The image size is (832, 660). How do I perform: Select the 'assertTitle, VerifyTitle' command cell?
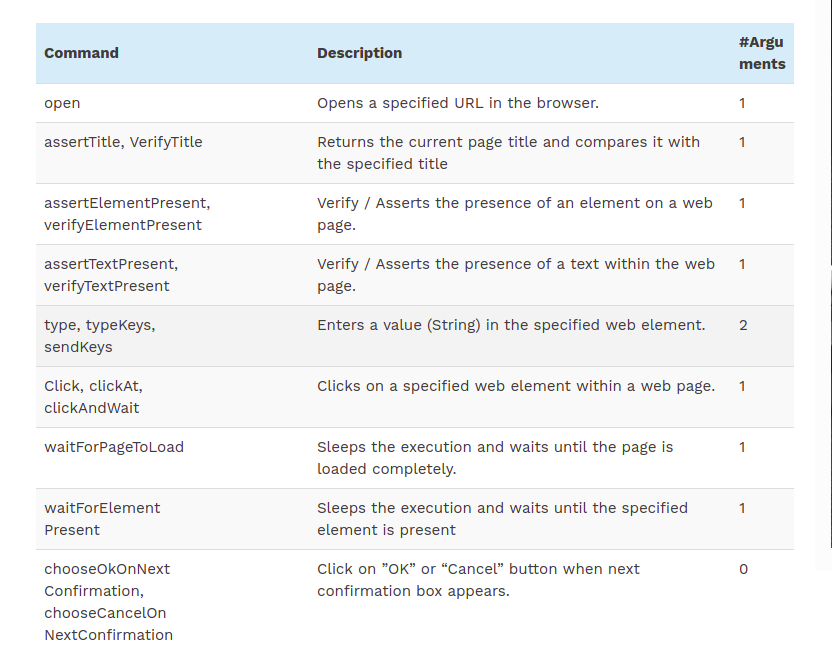(x=123, y=142)
